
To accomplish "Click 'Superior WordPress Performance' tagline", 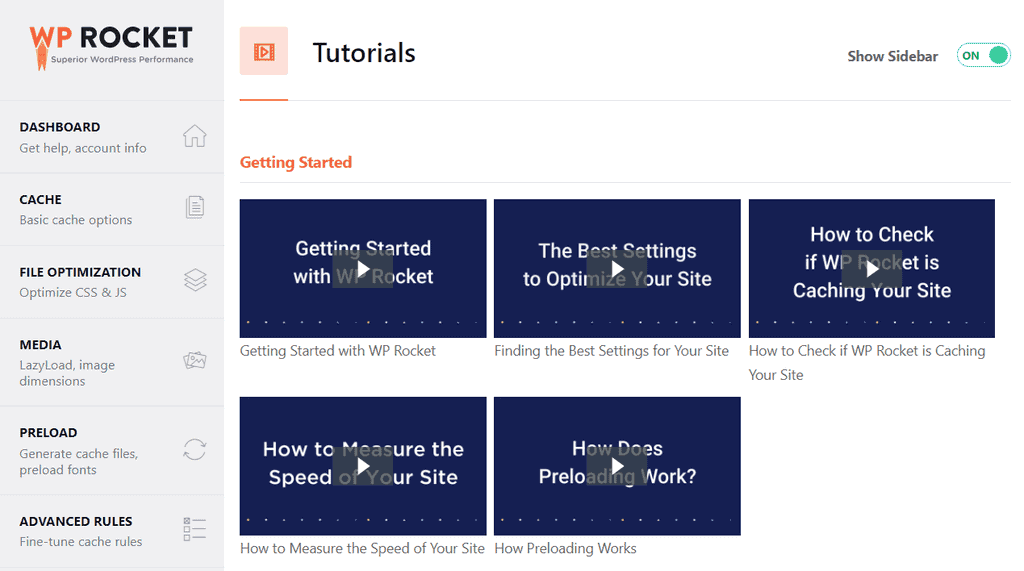I will coord(122,59).
